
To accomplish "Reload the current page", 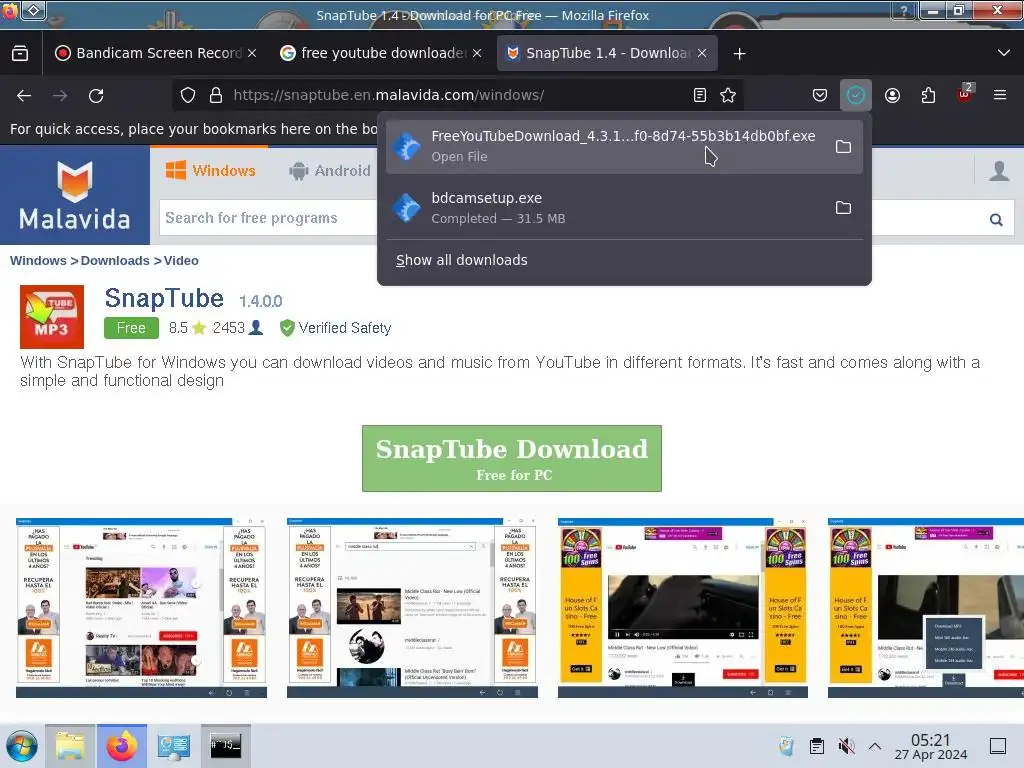I will [96, 95].
